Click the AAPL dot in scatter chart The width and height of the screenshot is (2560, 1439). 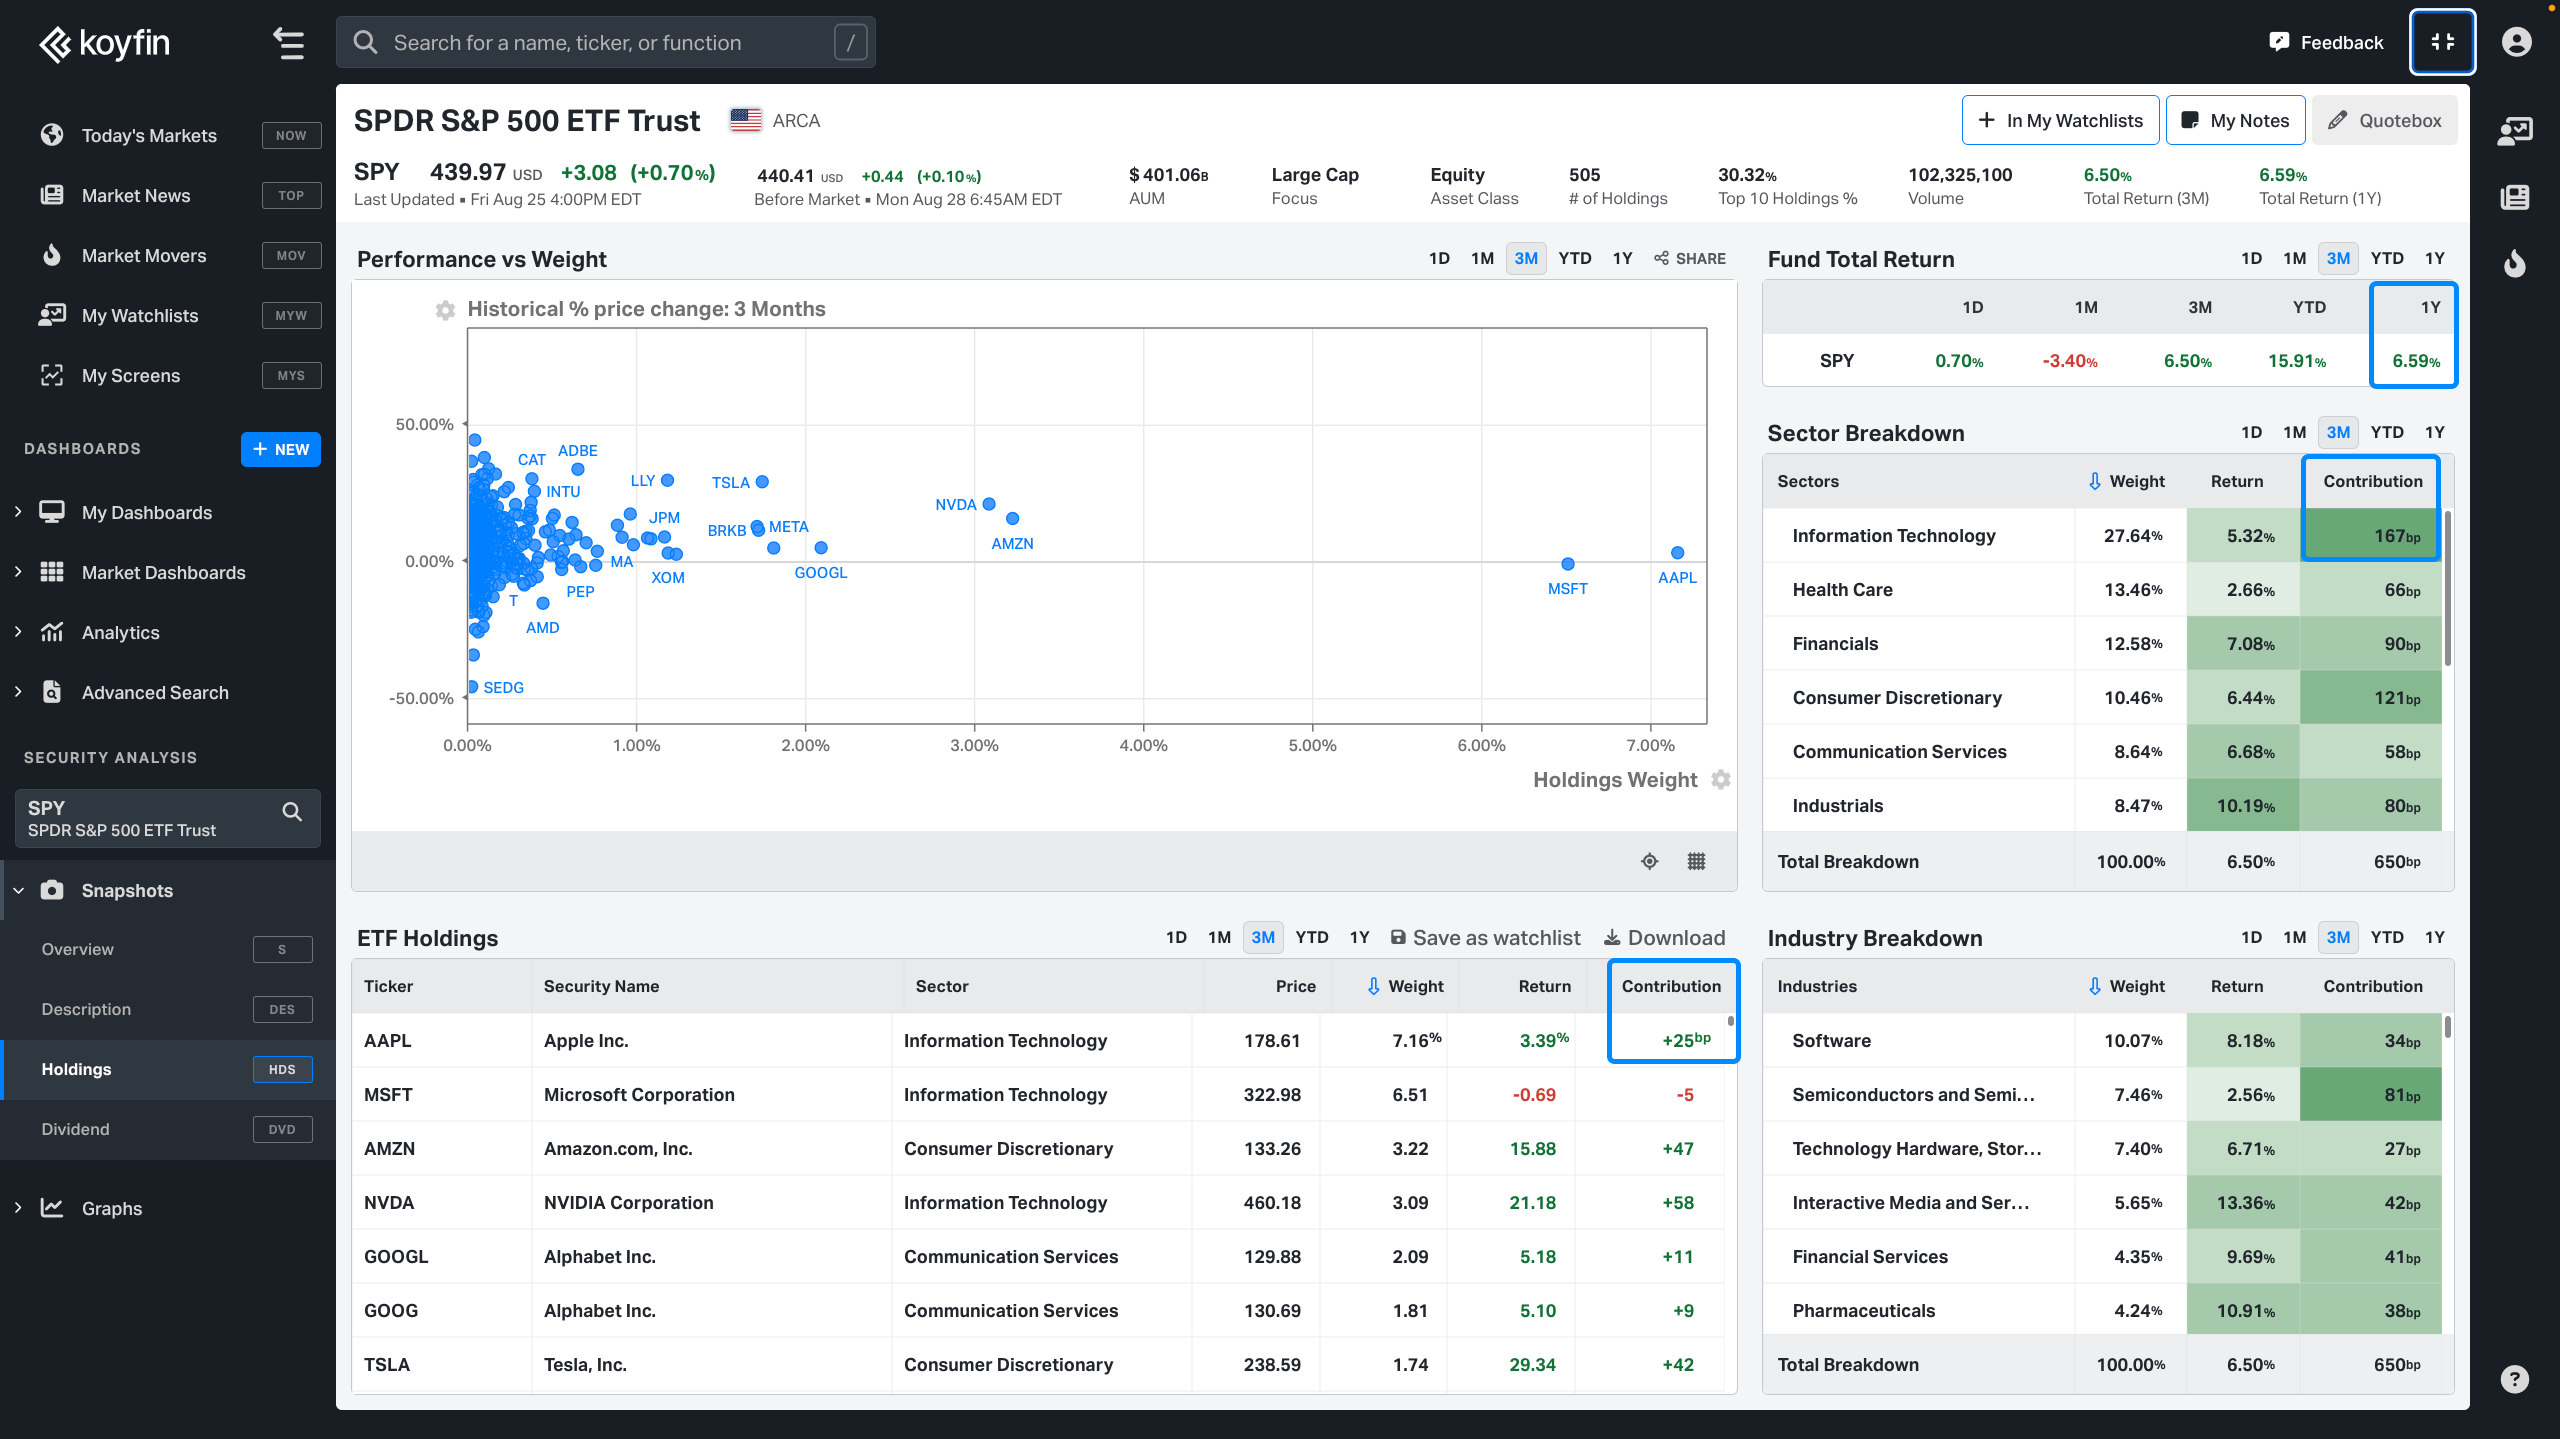click(1677, 552)
